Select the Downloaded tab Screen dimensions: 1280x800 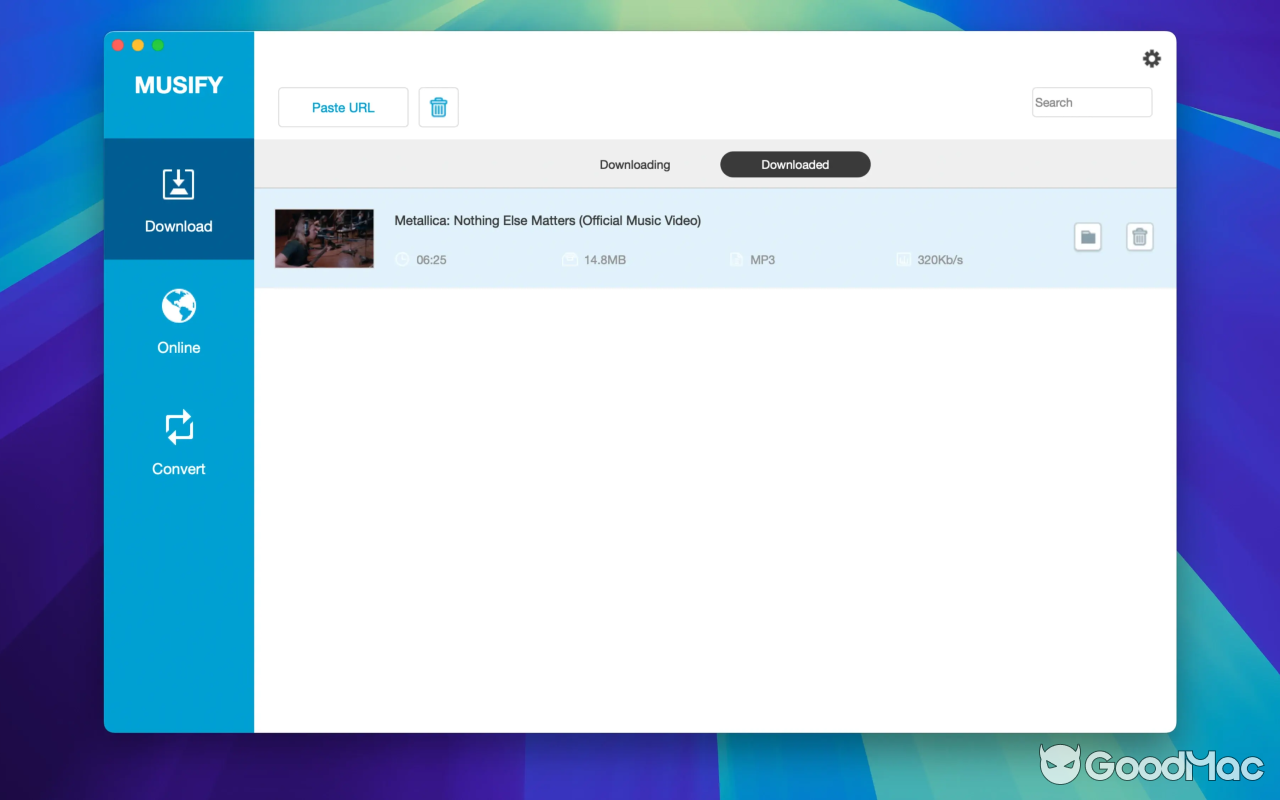pos(794,164)
